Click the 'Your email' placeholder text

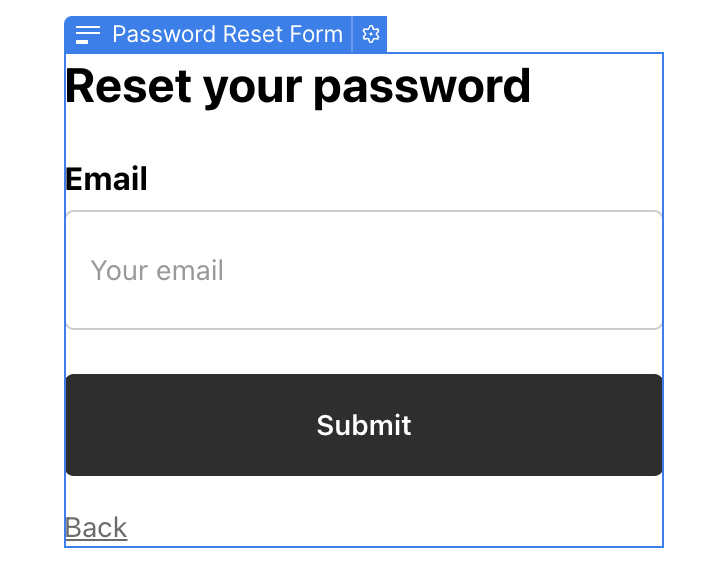tap(157, 270)
